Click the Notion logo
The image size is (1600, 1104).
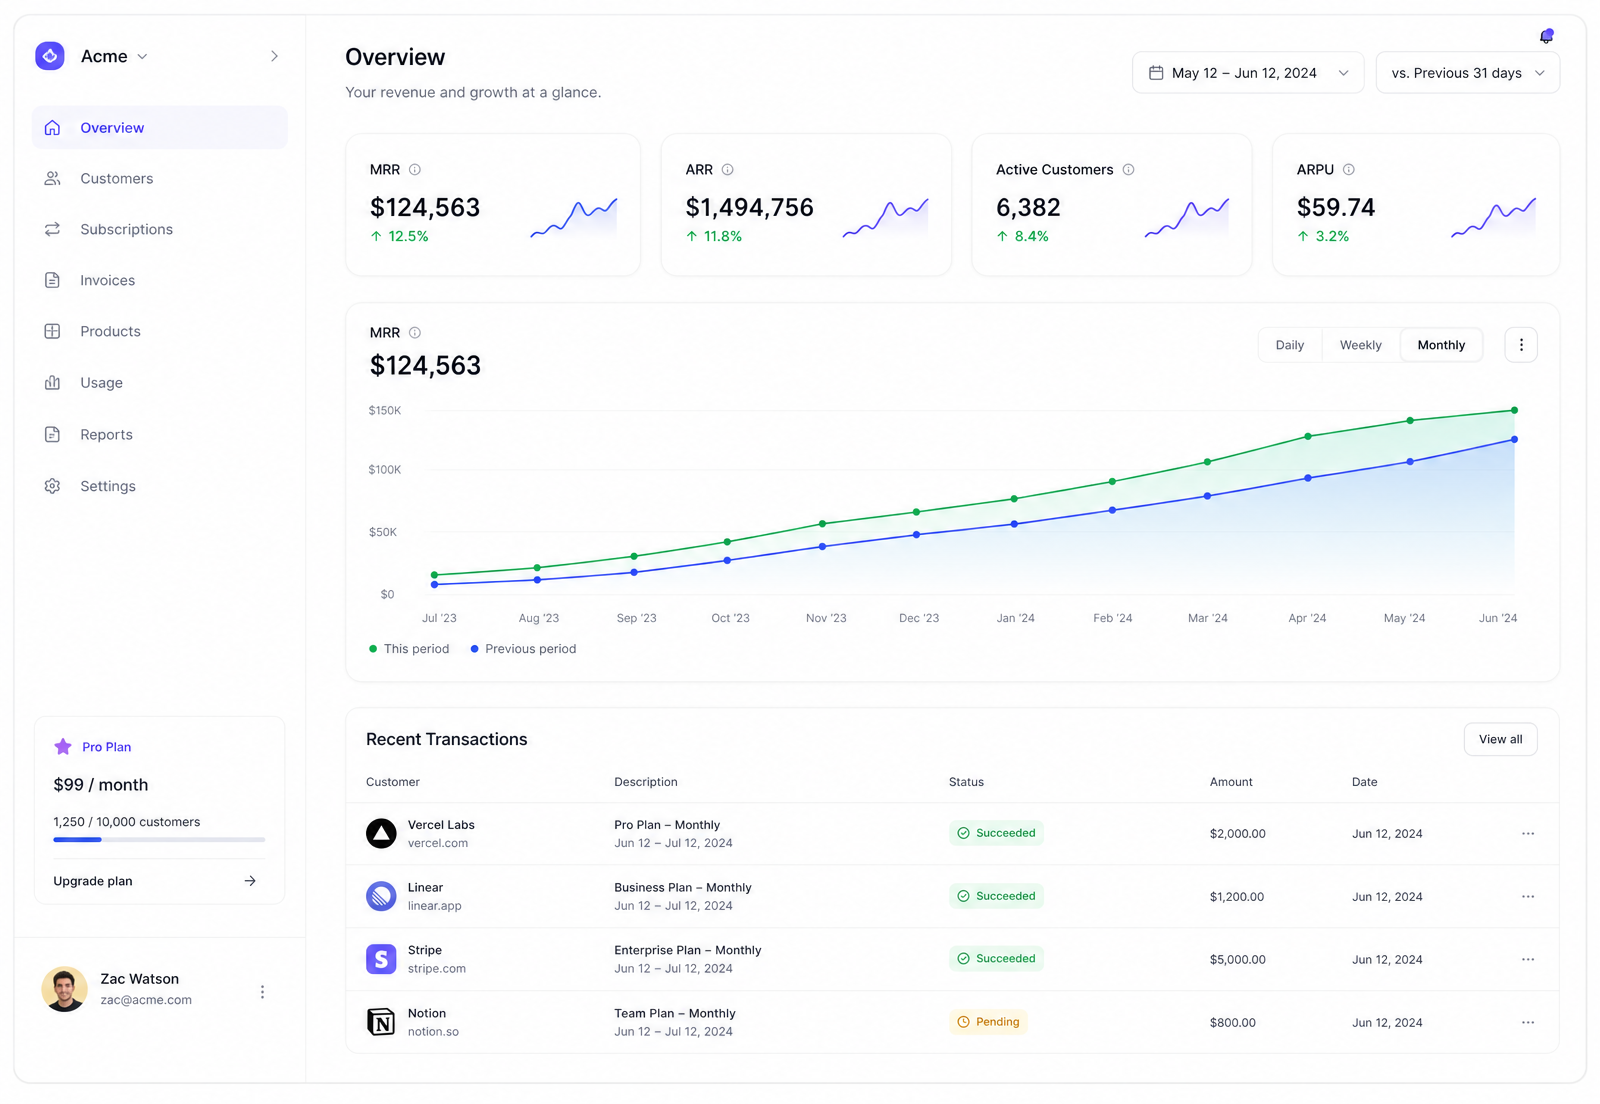[x=381, y=1022]
